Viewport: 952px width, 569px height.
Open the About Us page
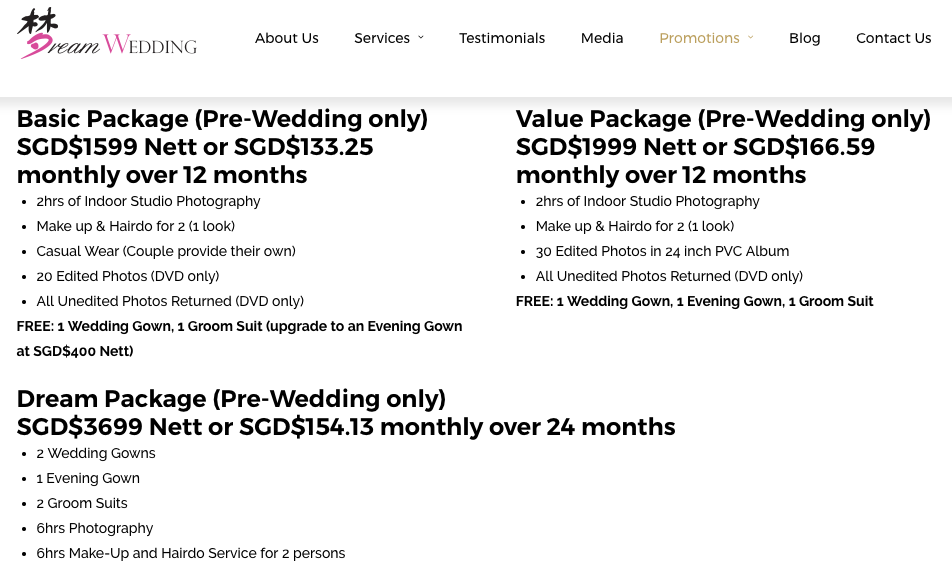286,38
